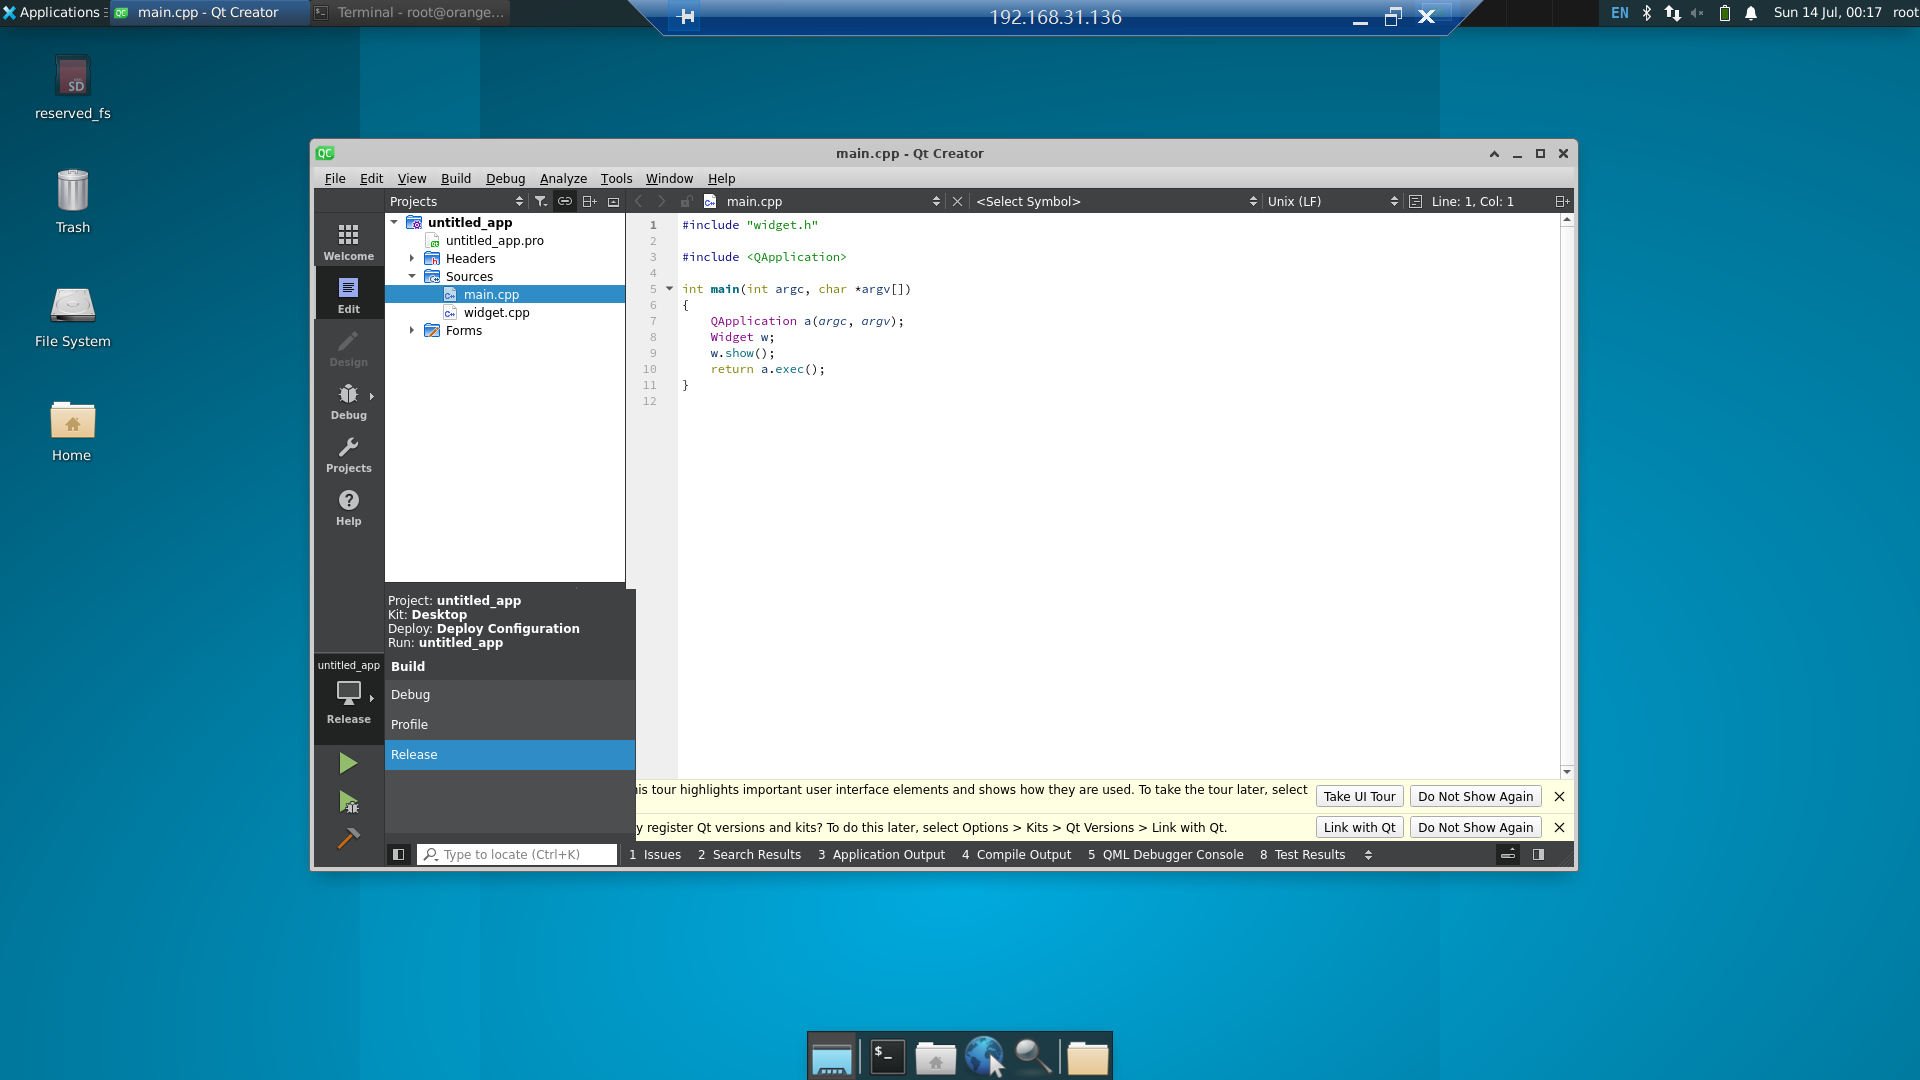Start debugging with the run-bug icon
The width and height of the screenshot is (1920, 1080).
click(x=347, y=802)
